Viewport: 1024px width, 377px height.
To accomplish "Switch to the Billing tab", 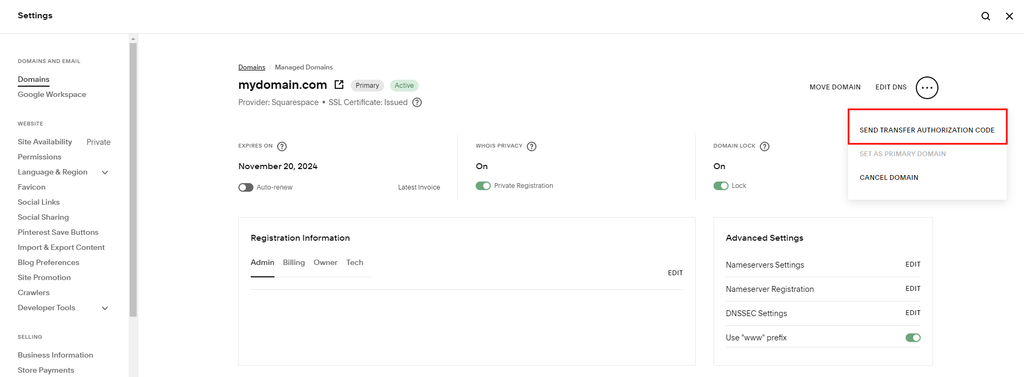I will pos(294,263).
